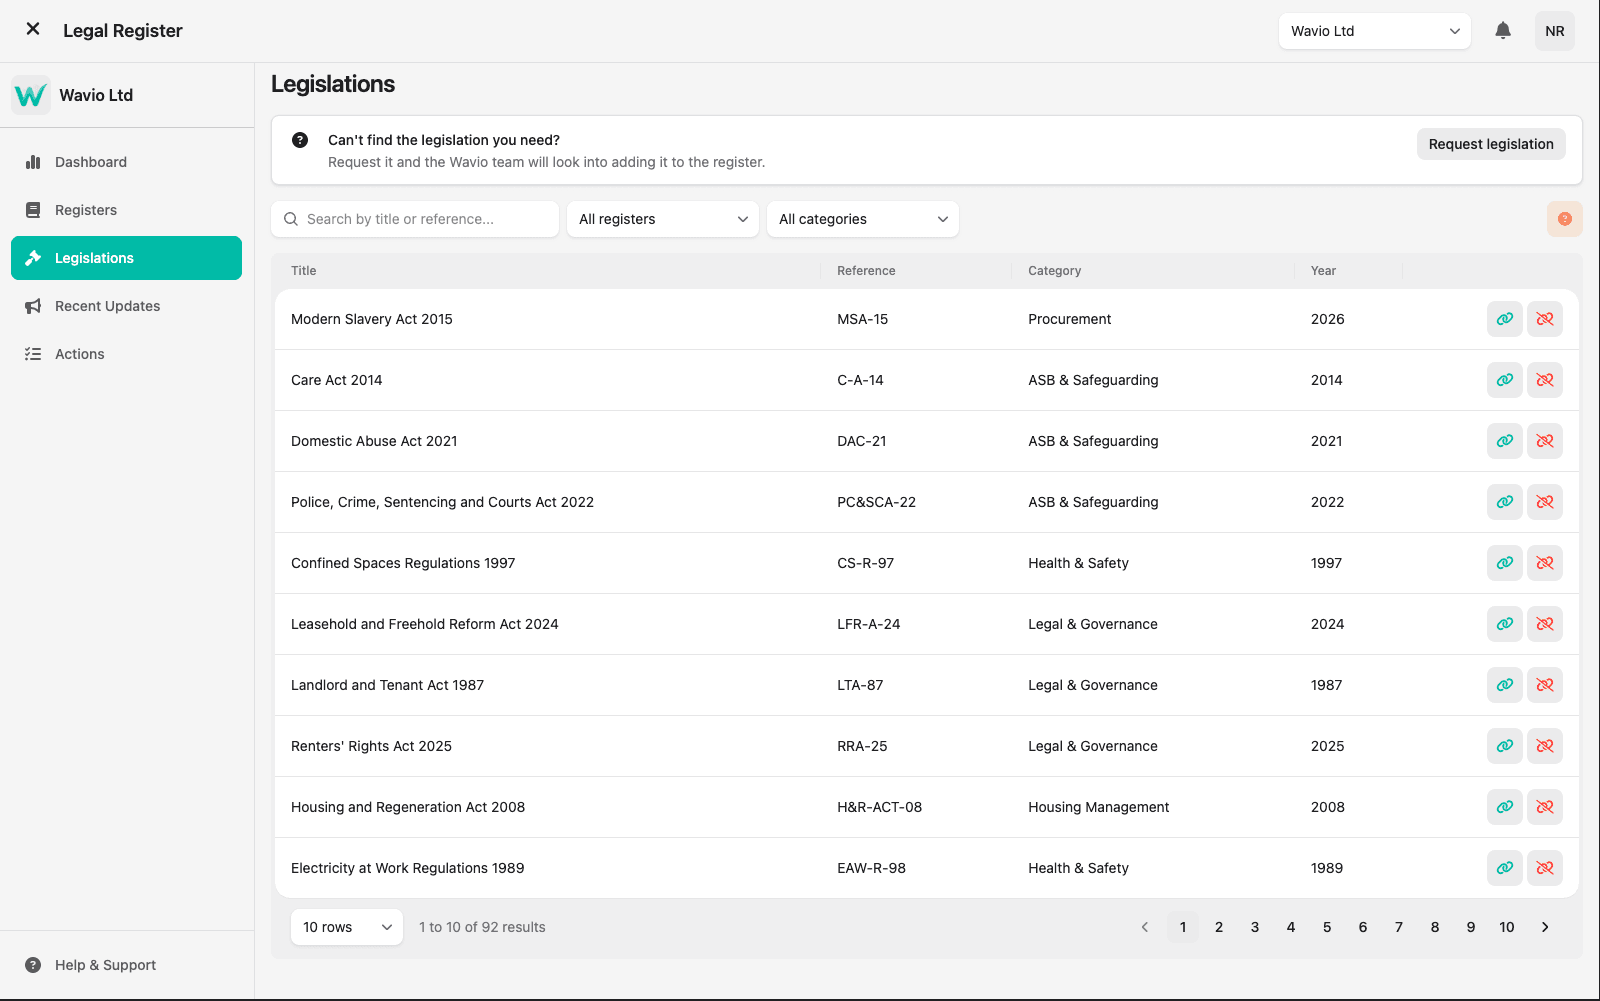1600x1001 pixels.
Task: Click the reference EAW-R-98
Action: pyautogui.click(x=871, y=868)
